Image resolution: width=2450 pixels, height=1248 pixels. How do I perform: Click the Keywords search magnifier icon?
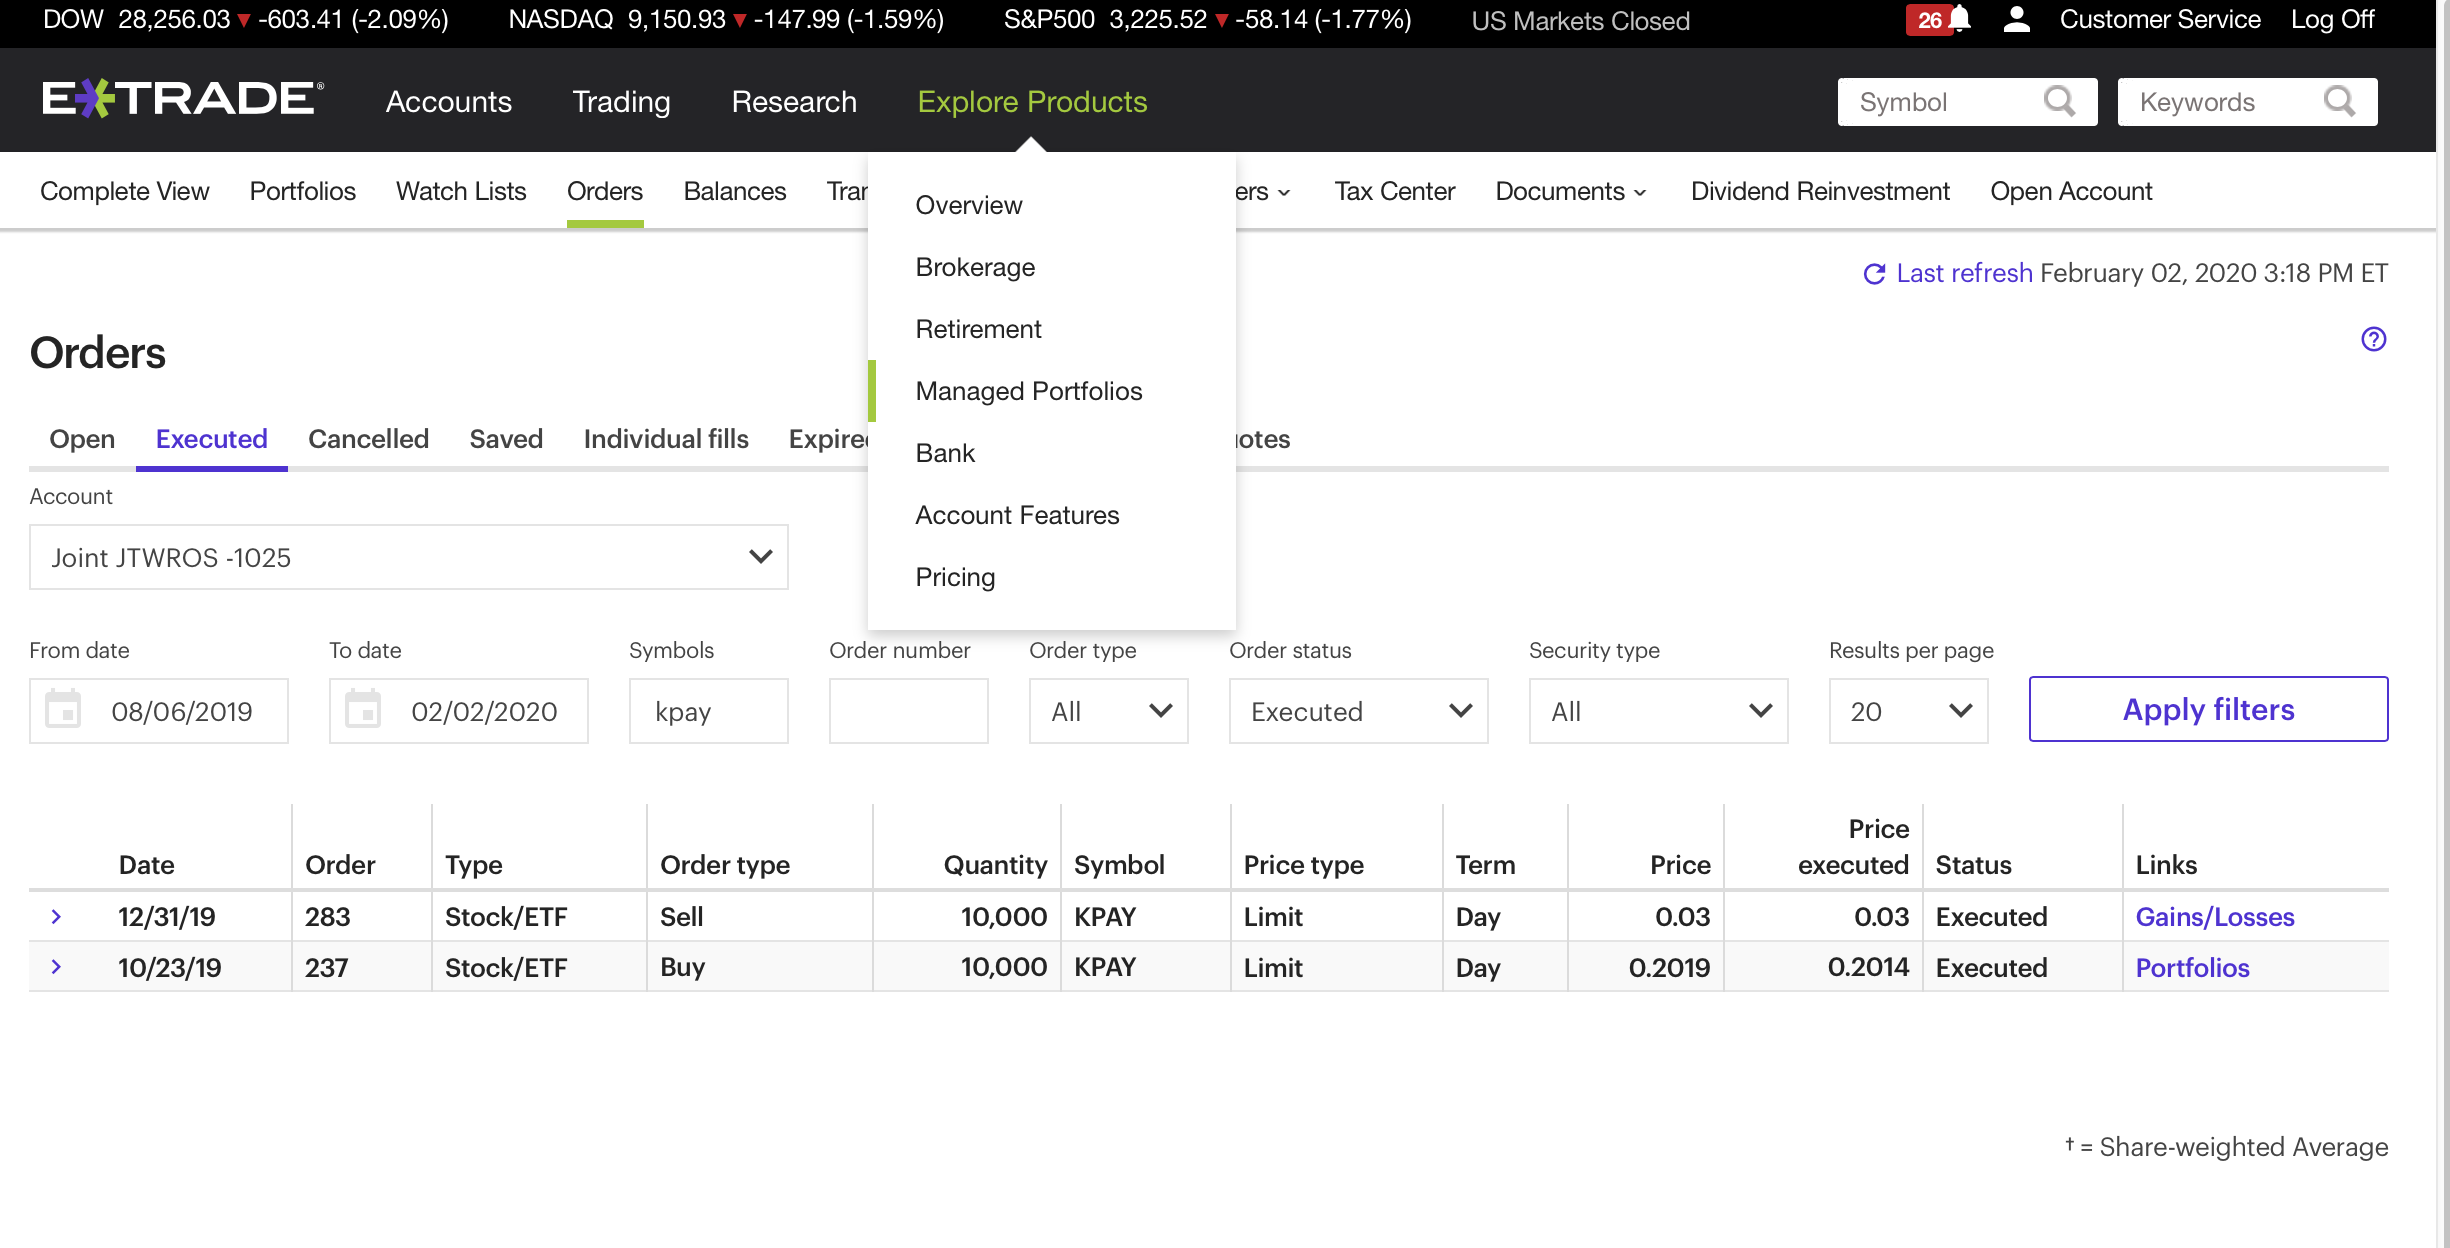(x=2339, y=101)
